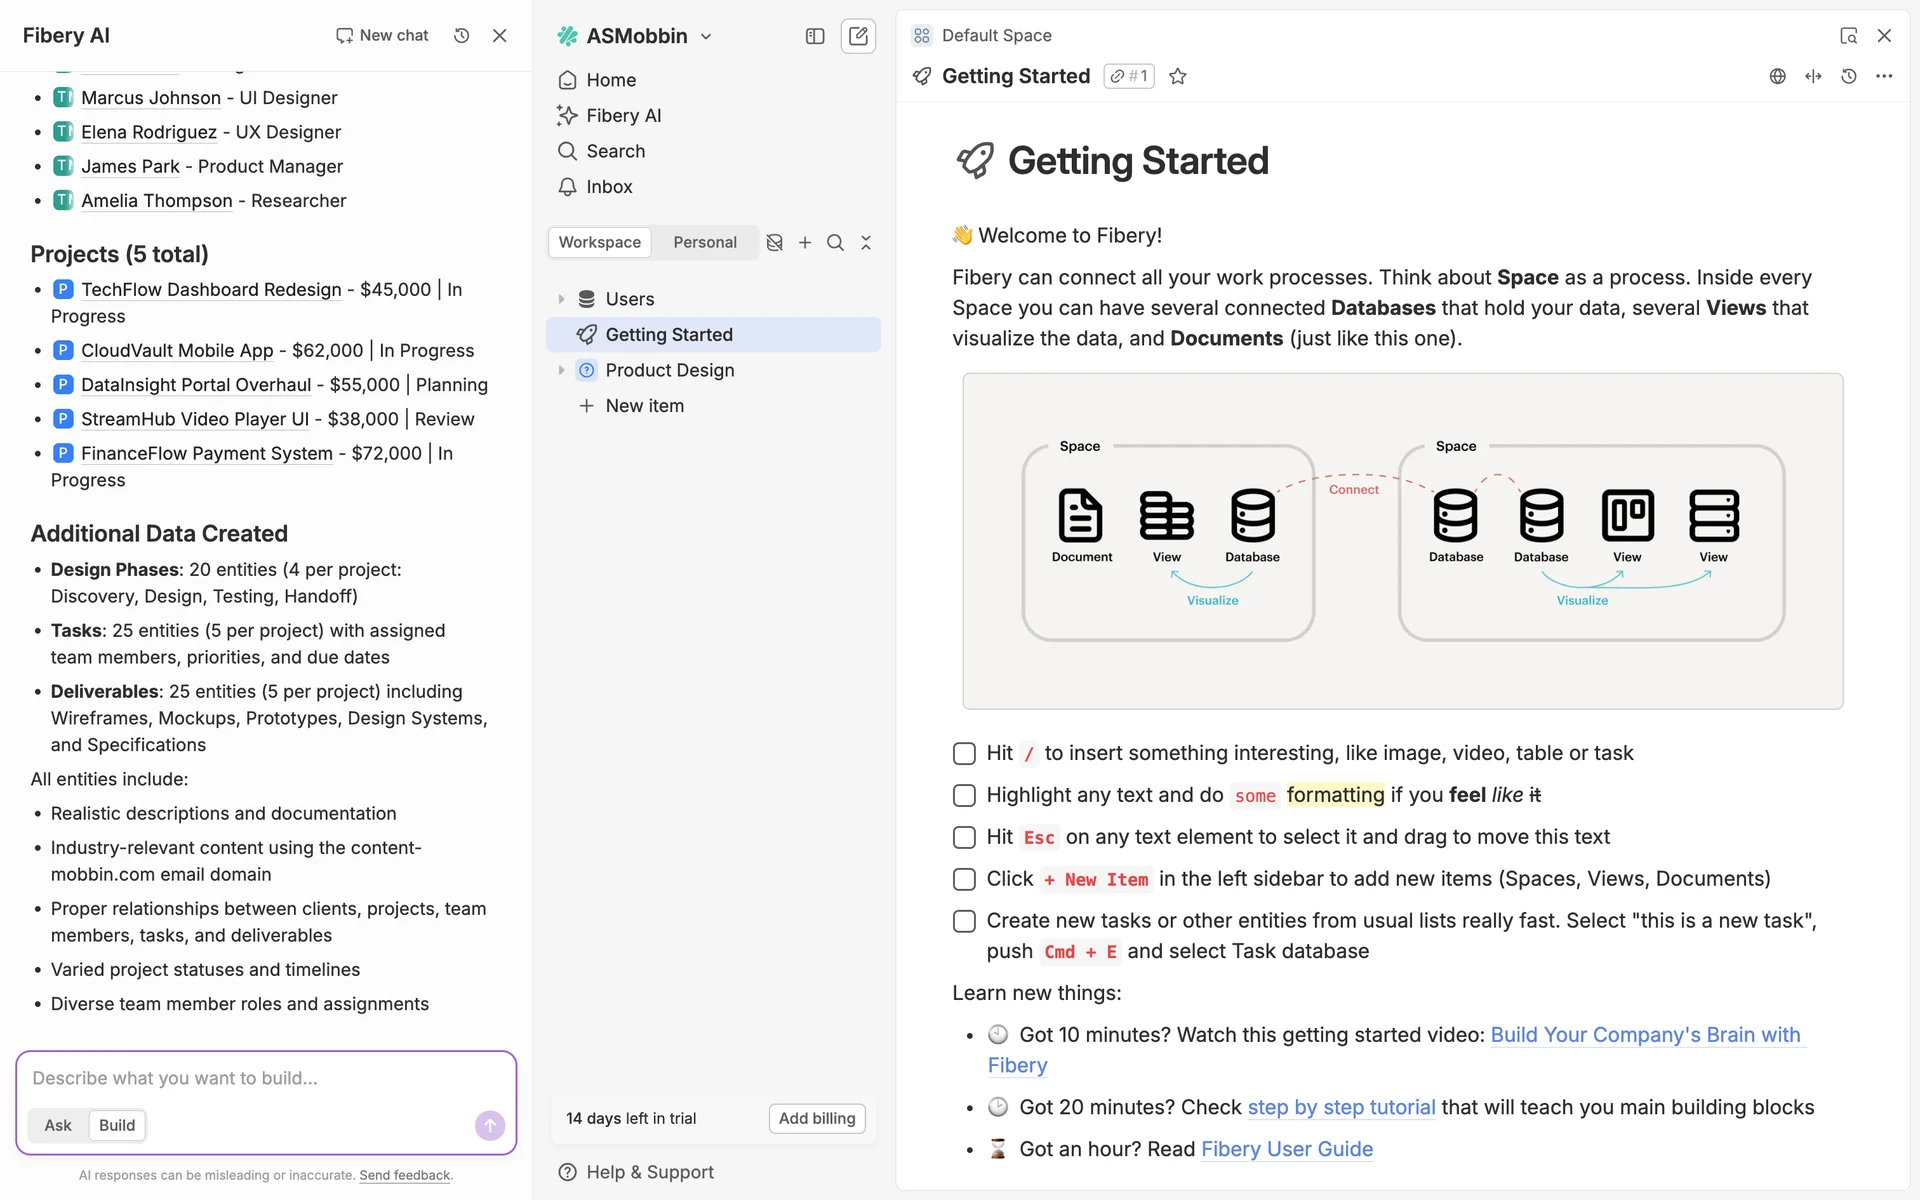Open the document version history icon
The height and width of the screenshot is (1200, 1920).
click(x=1848, y=77)
